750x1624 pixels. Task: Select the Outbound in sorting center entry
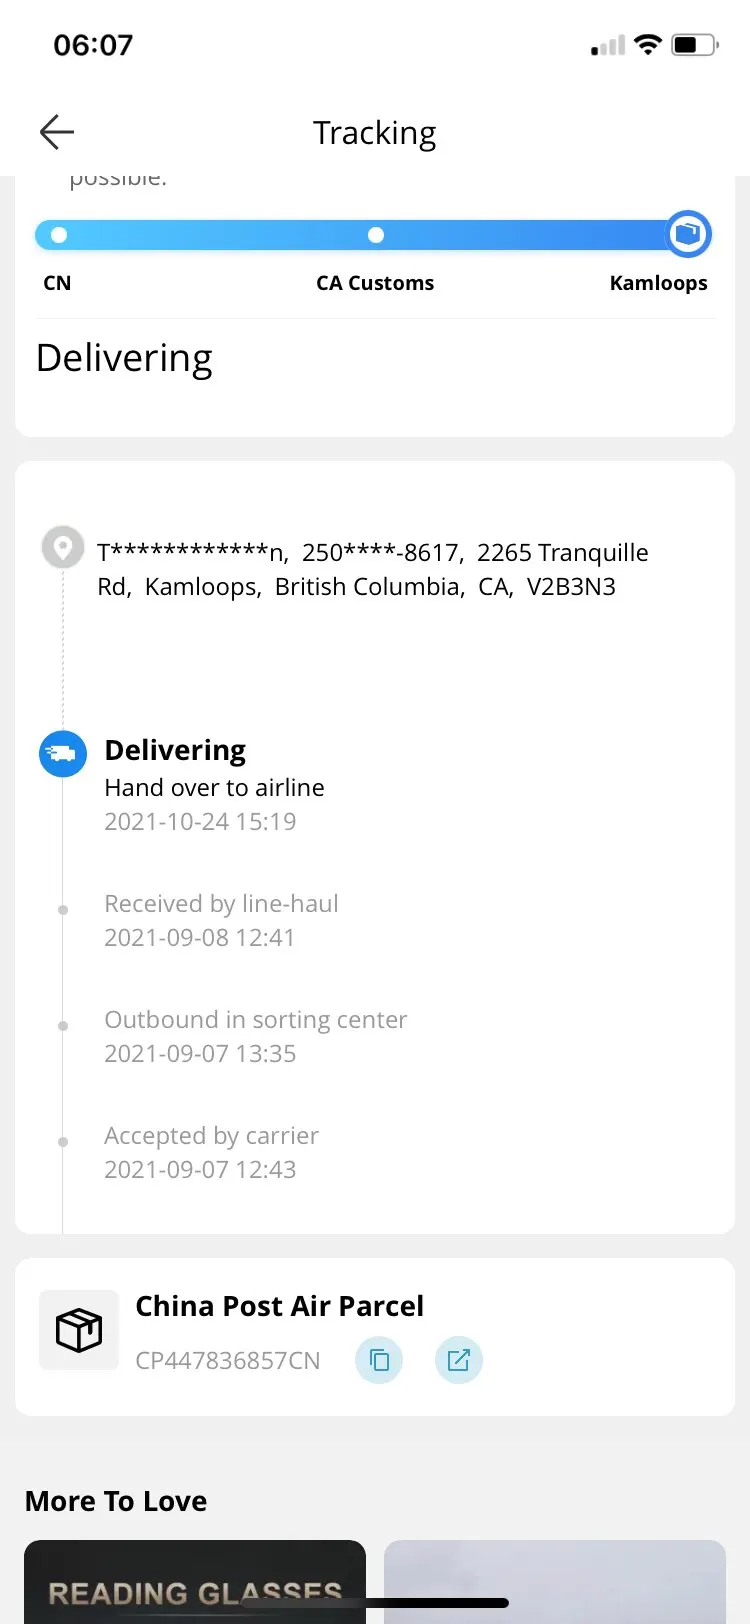tap(255, 1020)
